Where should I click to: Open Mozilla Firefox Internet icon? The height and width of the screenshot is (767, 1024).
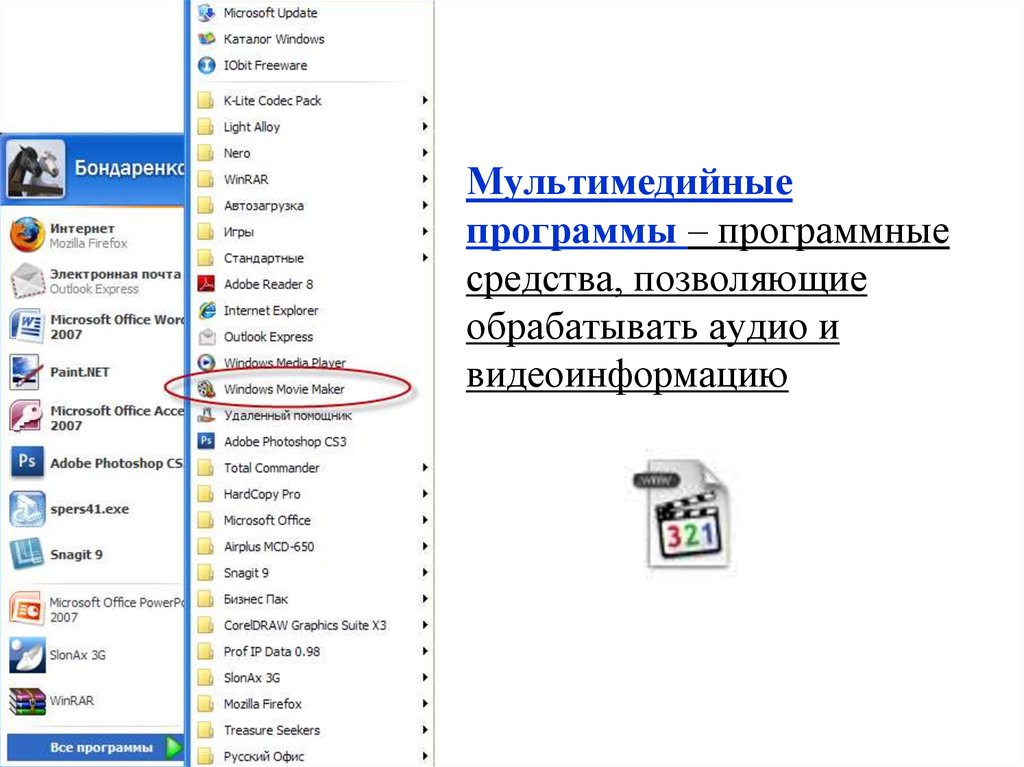click(x=27, y=235)
